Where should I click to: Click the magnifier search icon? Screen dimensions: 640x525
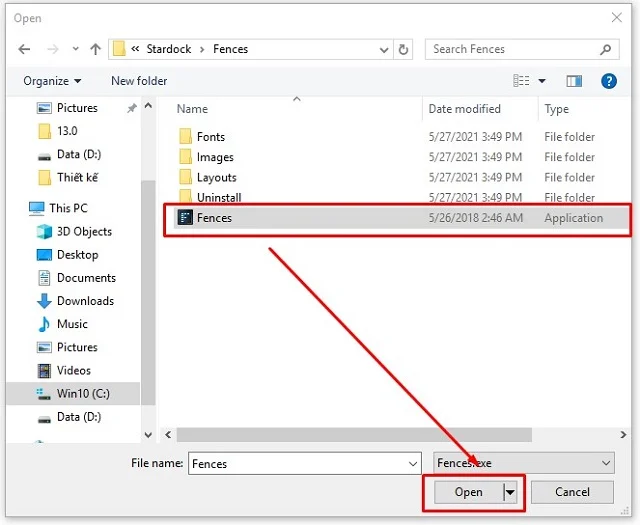606,49
